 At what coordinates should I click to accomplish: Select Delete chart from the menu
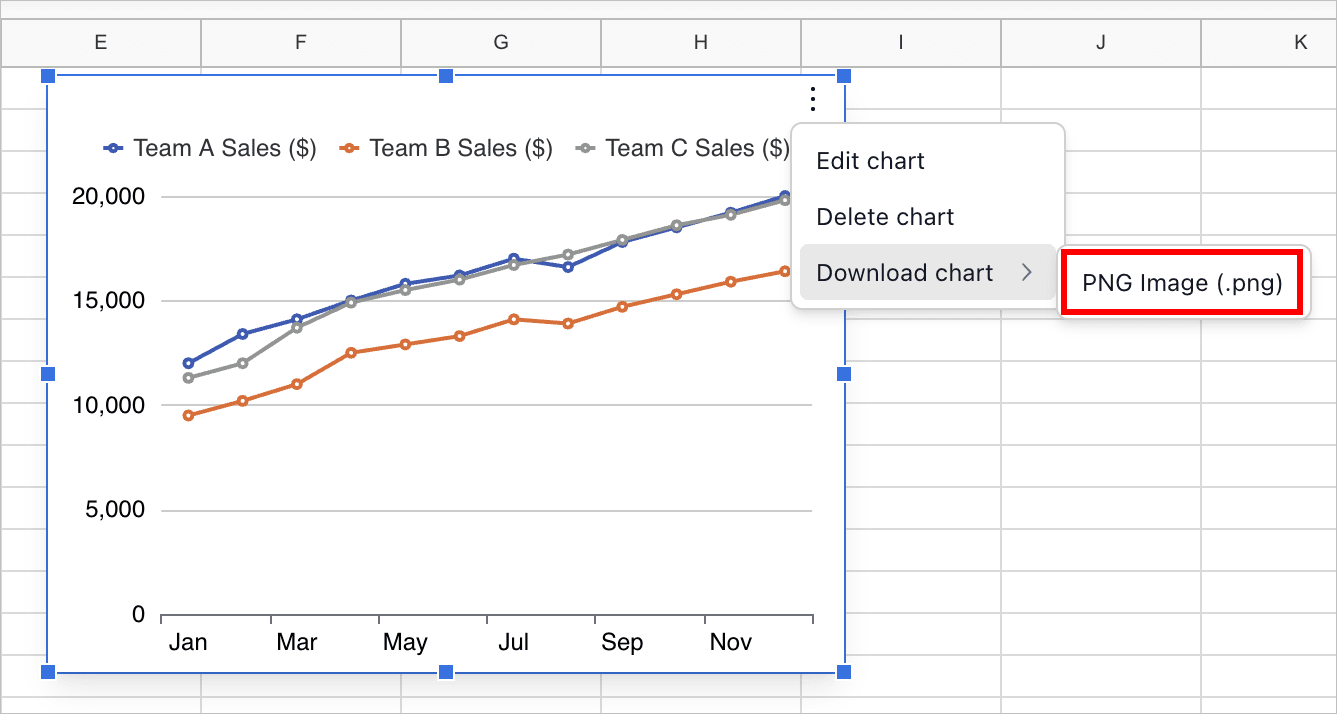pyautogui.click(x=886, y=217)
